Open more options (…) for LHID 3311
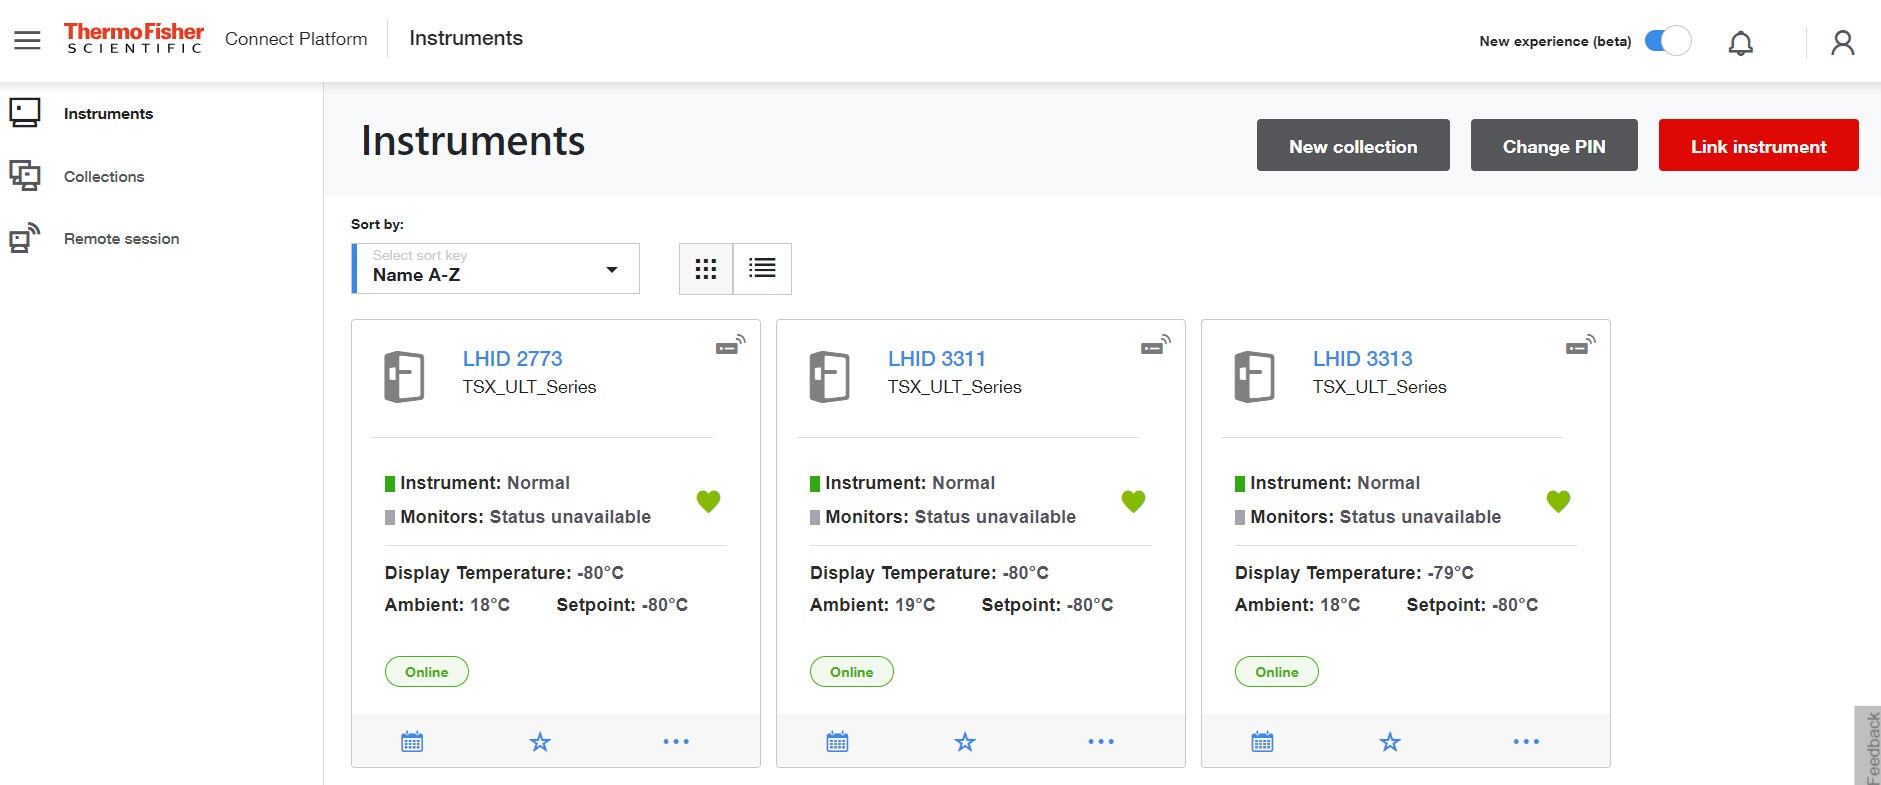1881x785 pixels. tap(1101, 742)
